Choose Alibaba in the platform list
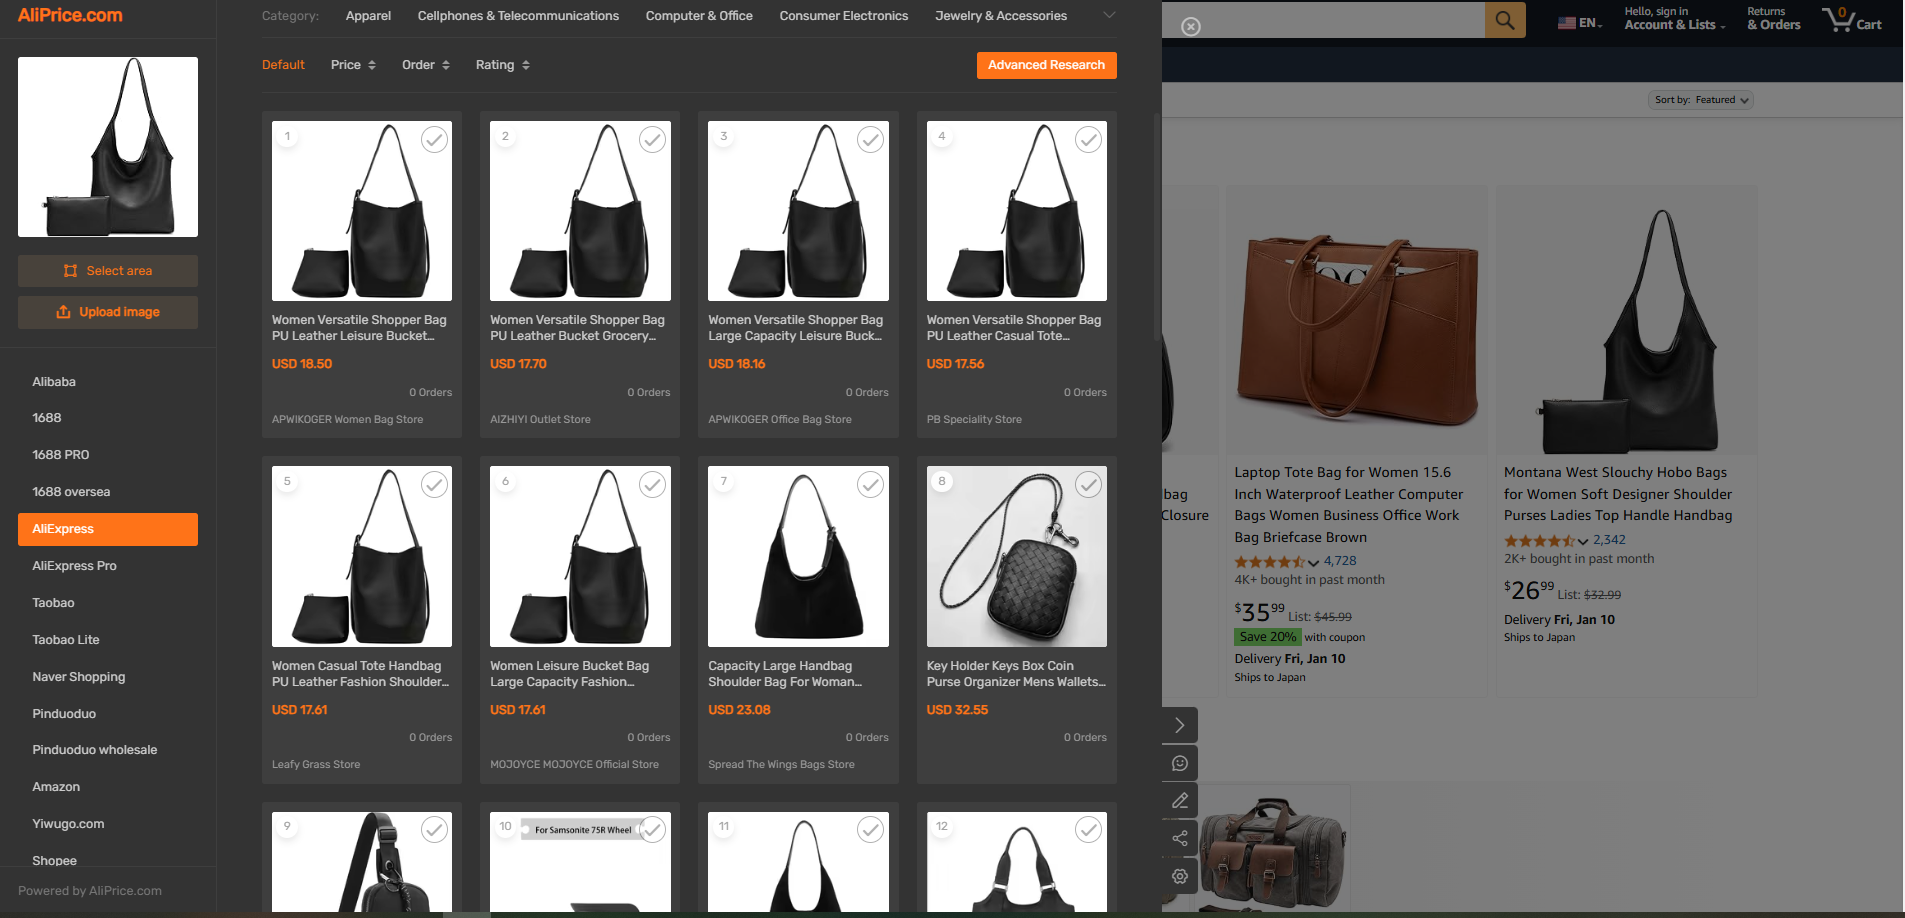Viewport: 1905px width, 918px height. tap(54, 382)
